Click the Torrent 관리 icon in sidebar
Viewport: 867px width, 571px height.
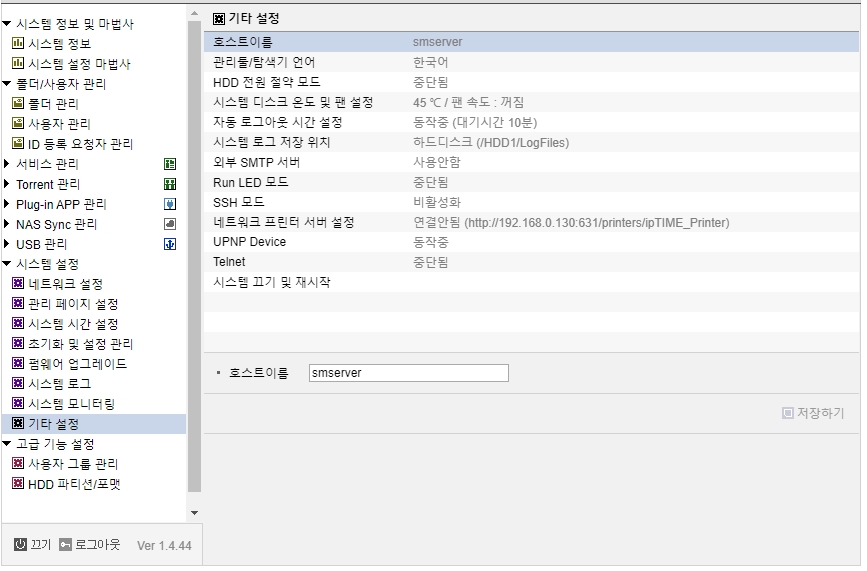pyautogui.click(x=170, y=185)
